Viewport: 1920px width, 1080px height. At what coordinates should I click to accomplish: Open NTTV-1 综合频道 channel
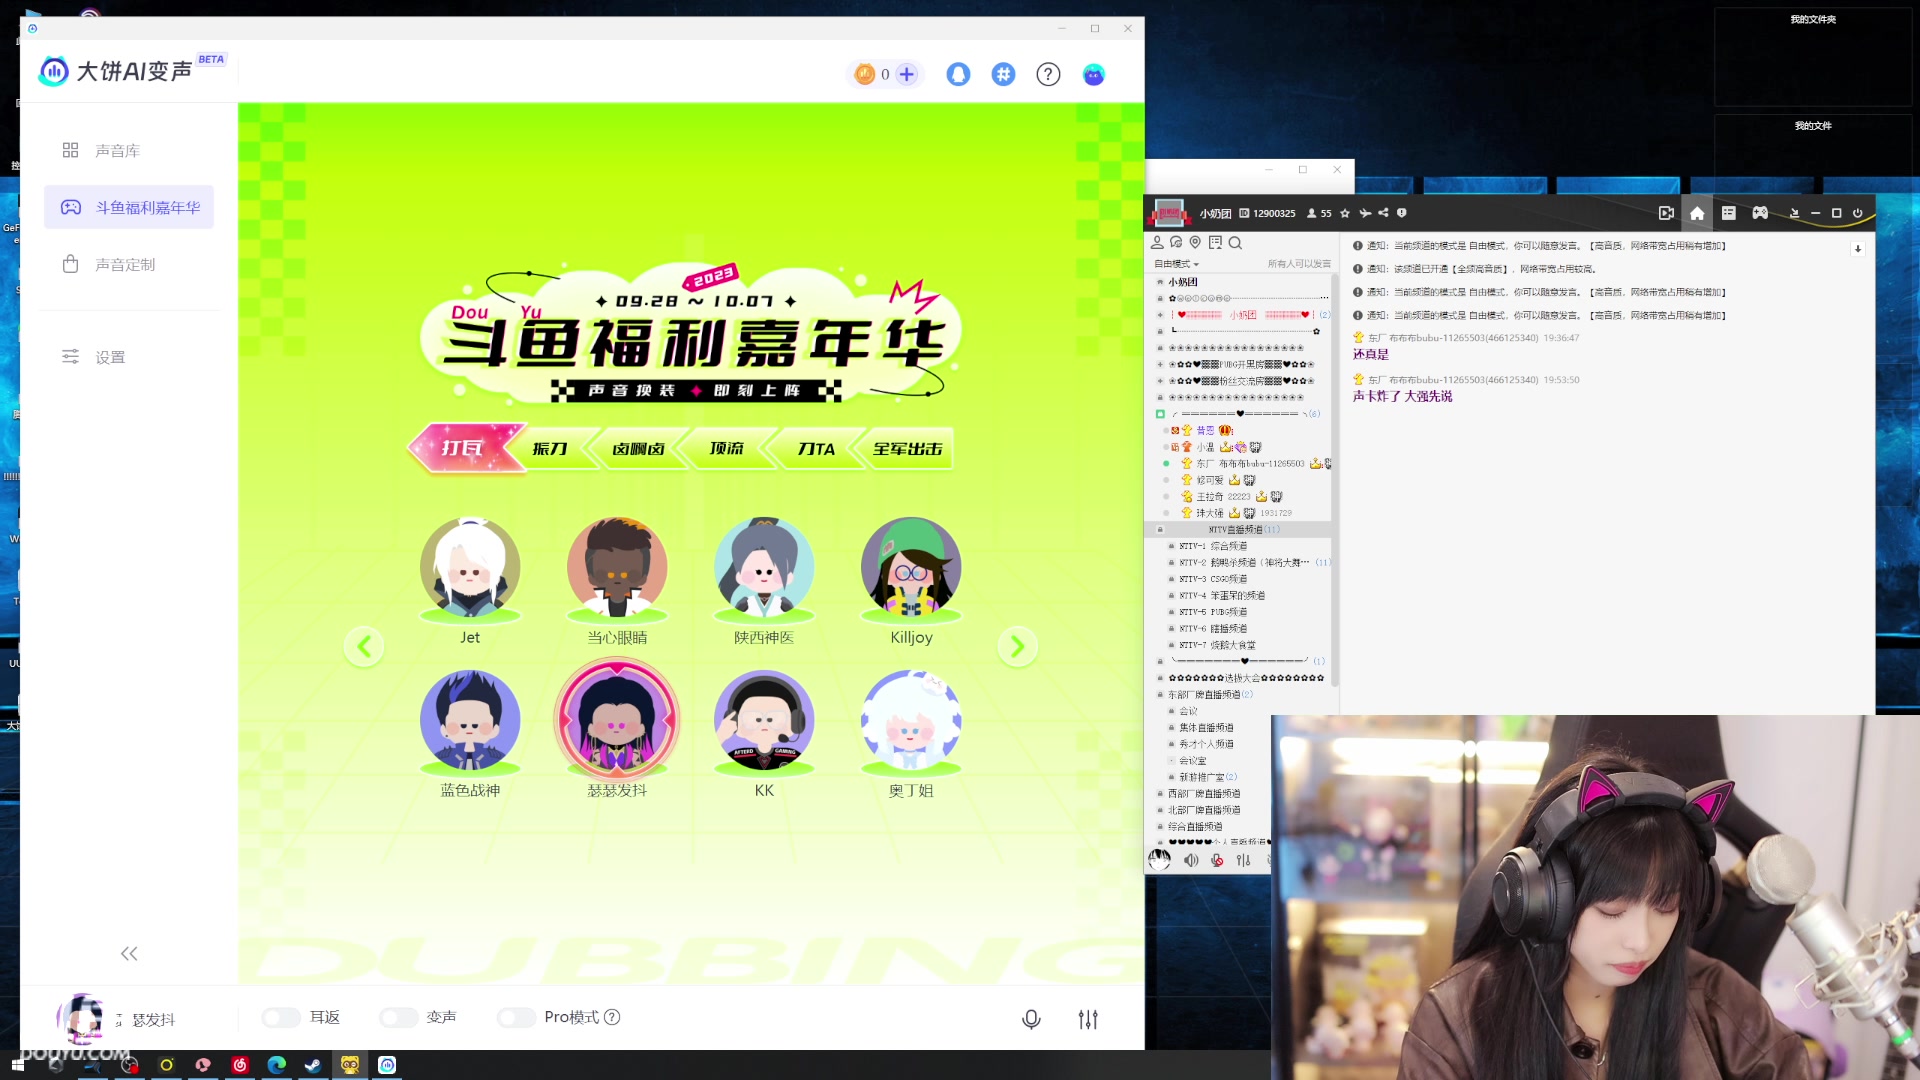(1213, 546)
